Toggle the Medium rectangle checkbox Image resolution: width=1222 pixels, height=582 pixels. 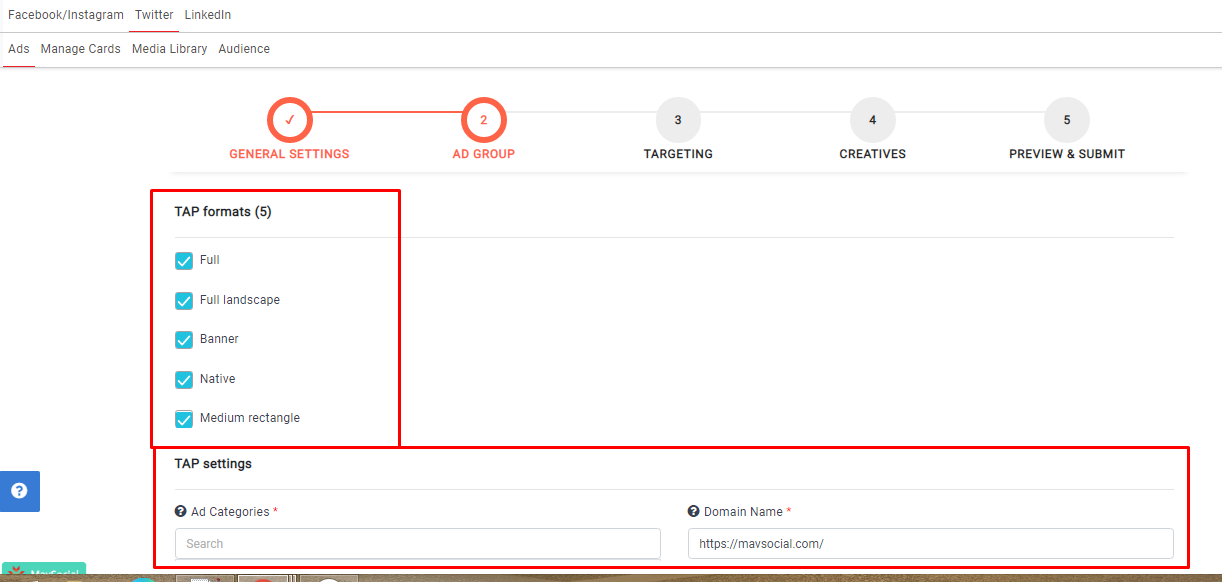click(184, 419)
